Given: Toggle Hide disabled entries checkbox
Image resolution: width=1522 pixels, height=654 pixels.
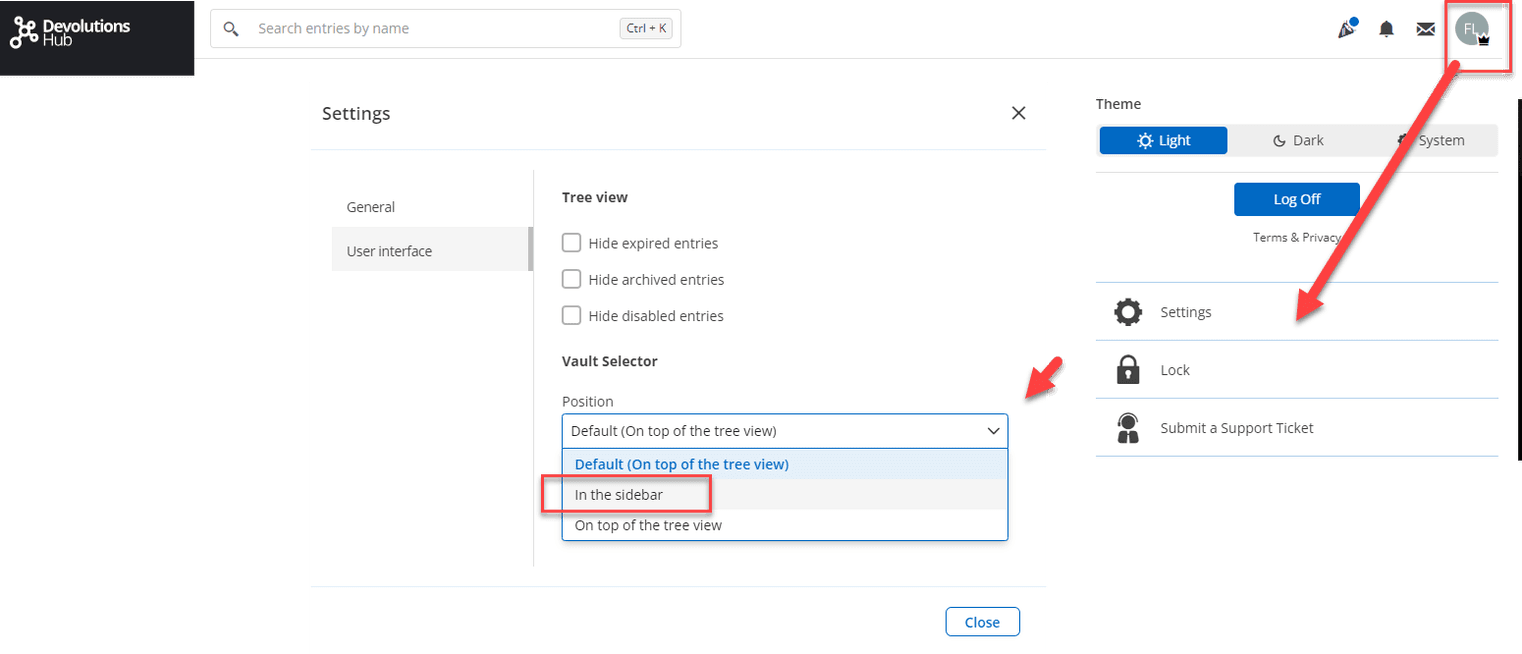Looking at the screenshot, I should click(572, 315).
